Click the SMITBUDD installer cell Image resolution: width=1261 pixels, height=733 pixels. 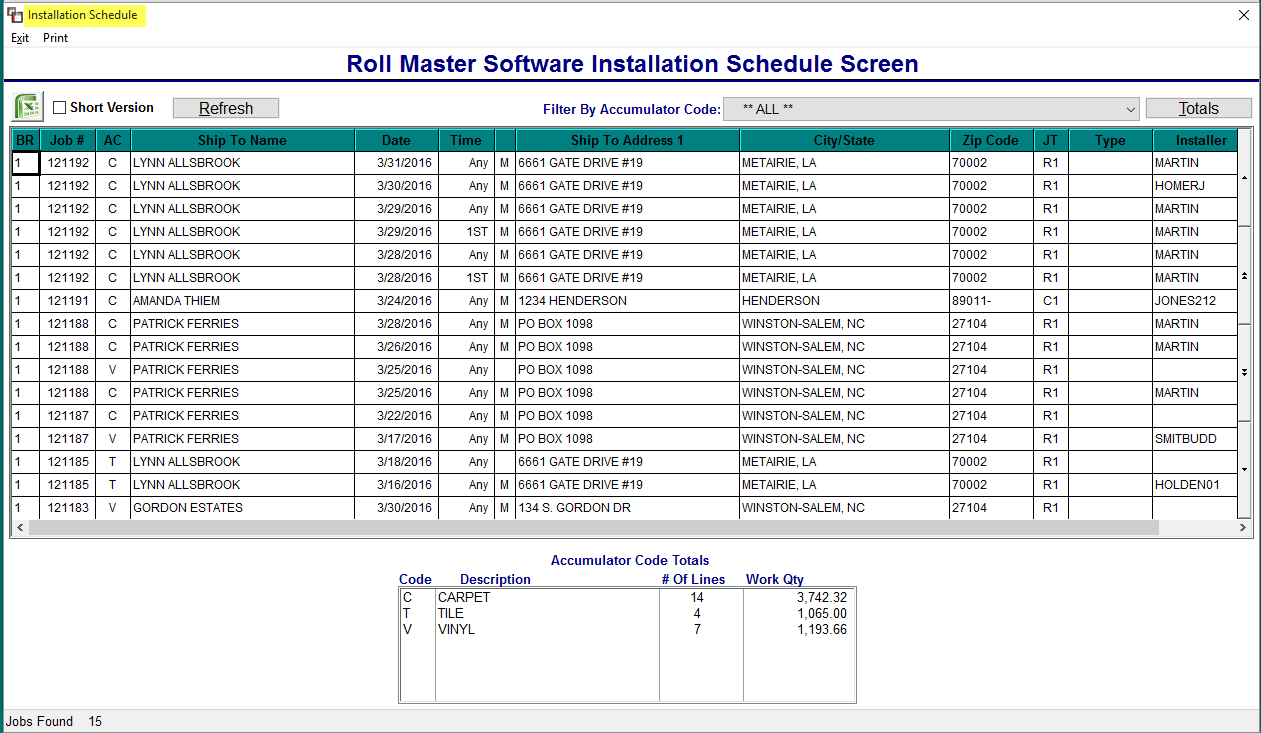tap(1195, 439)
